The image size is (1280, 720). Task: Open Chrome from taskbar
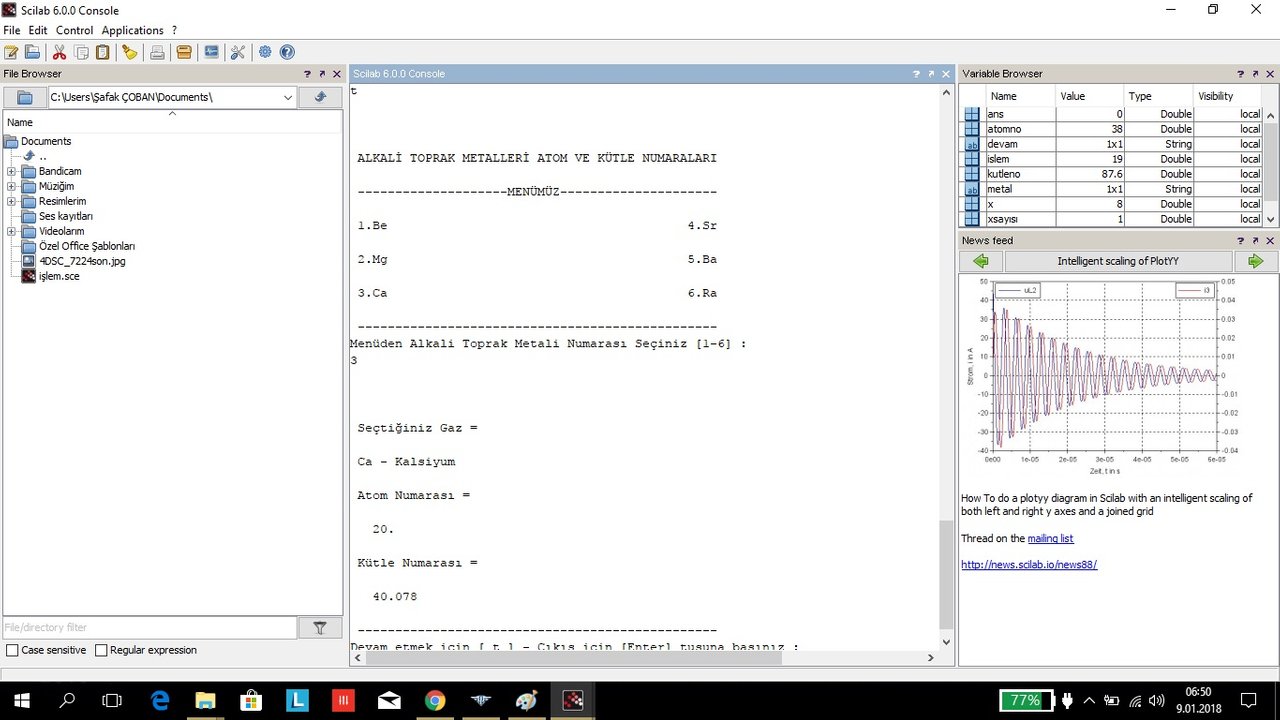(x=434, y=700)
